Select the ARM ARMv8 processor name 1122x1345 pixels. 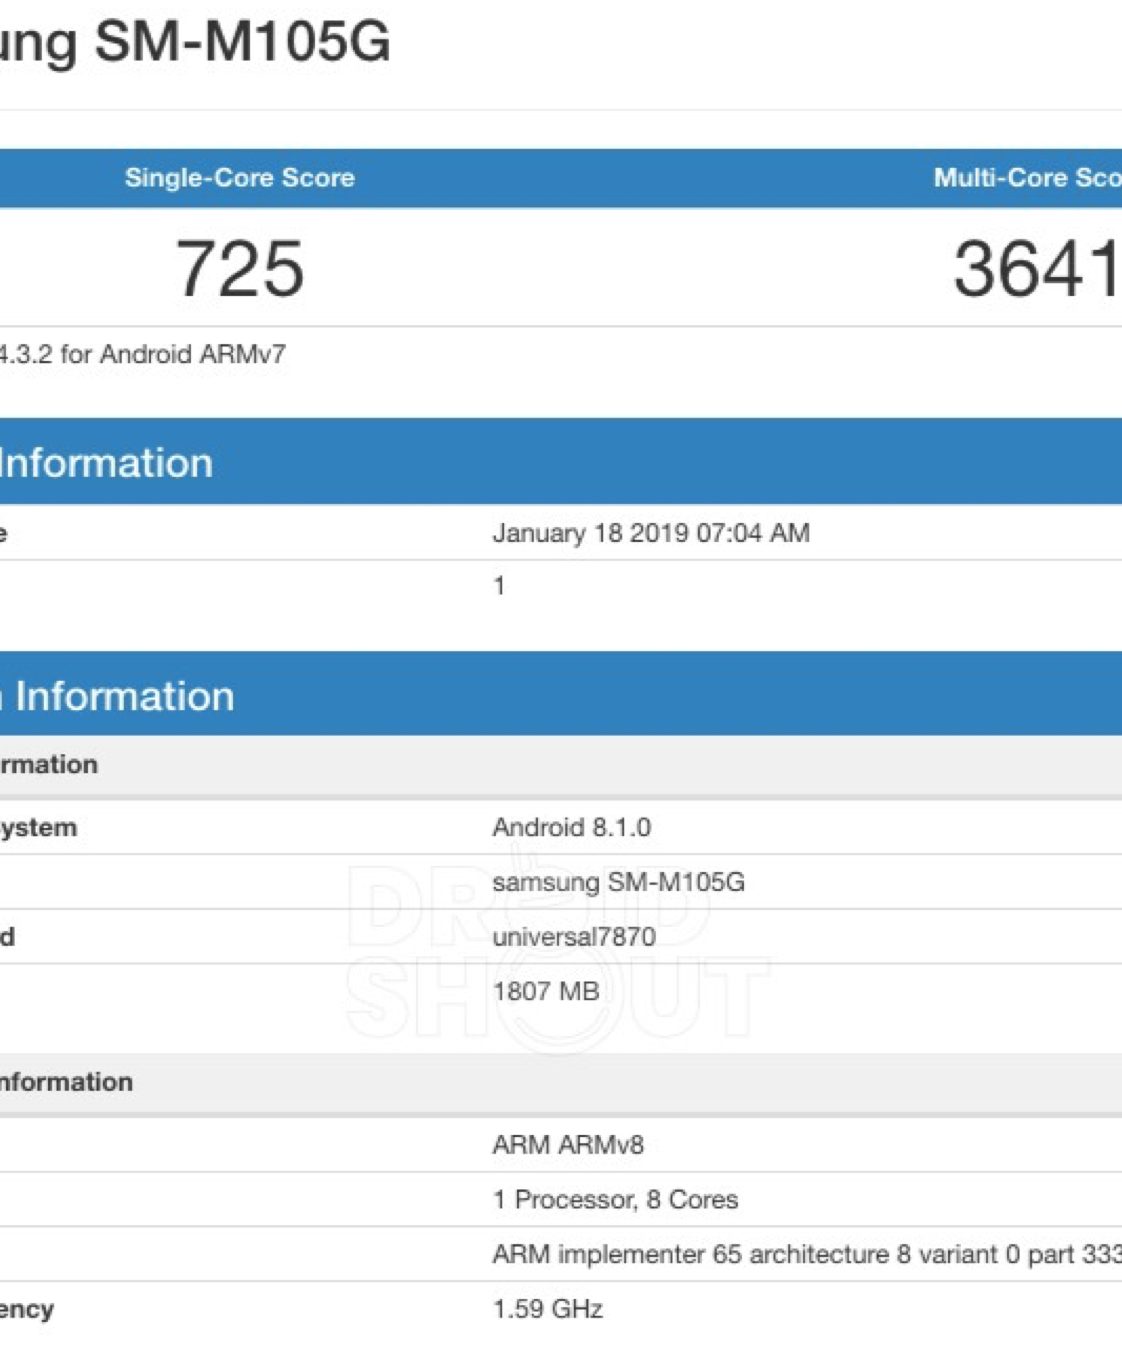(x=568, y=1145)
